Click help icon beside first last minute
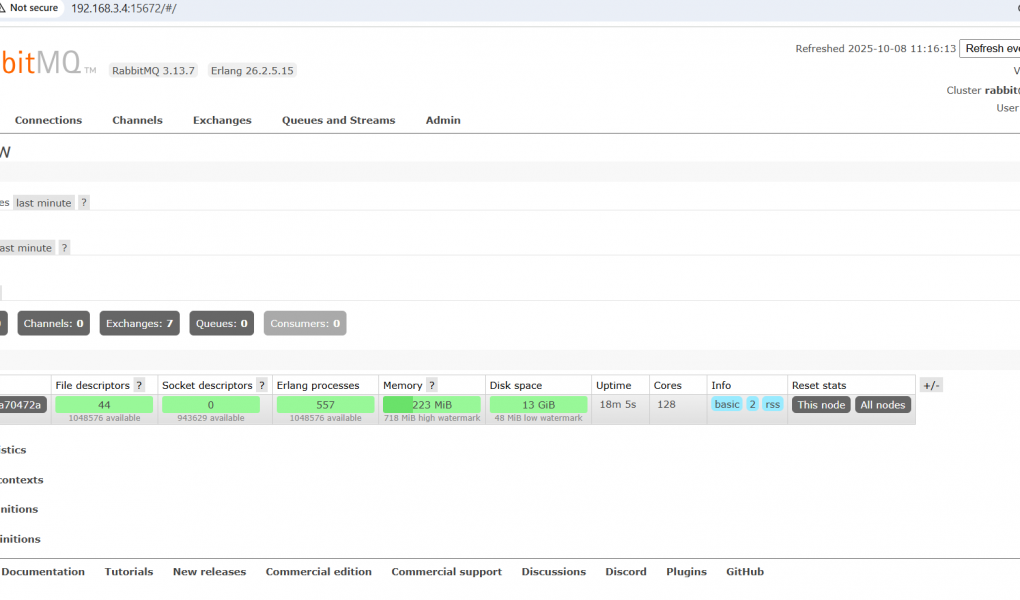The width and height of the screenshot is (1020, 600). click(84, 203)
